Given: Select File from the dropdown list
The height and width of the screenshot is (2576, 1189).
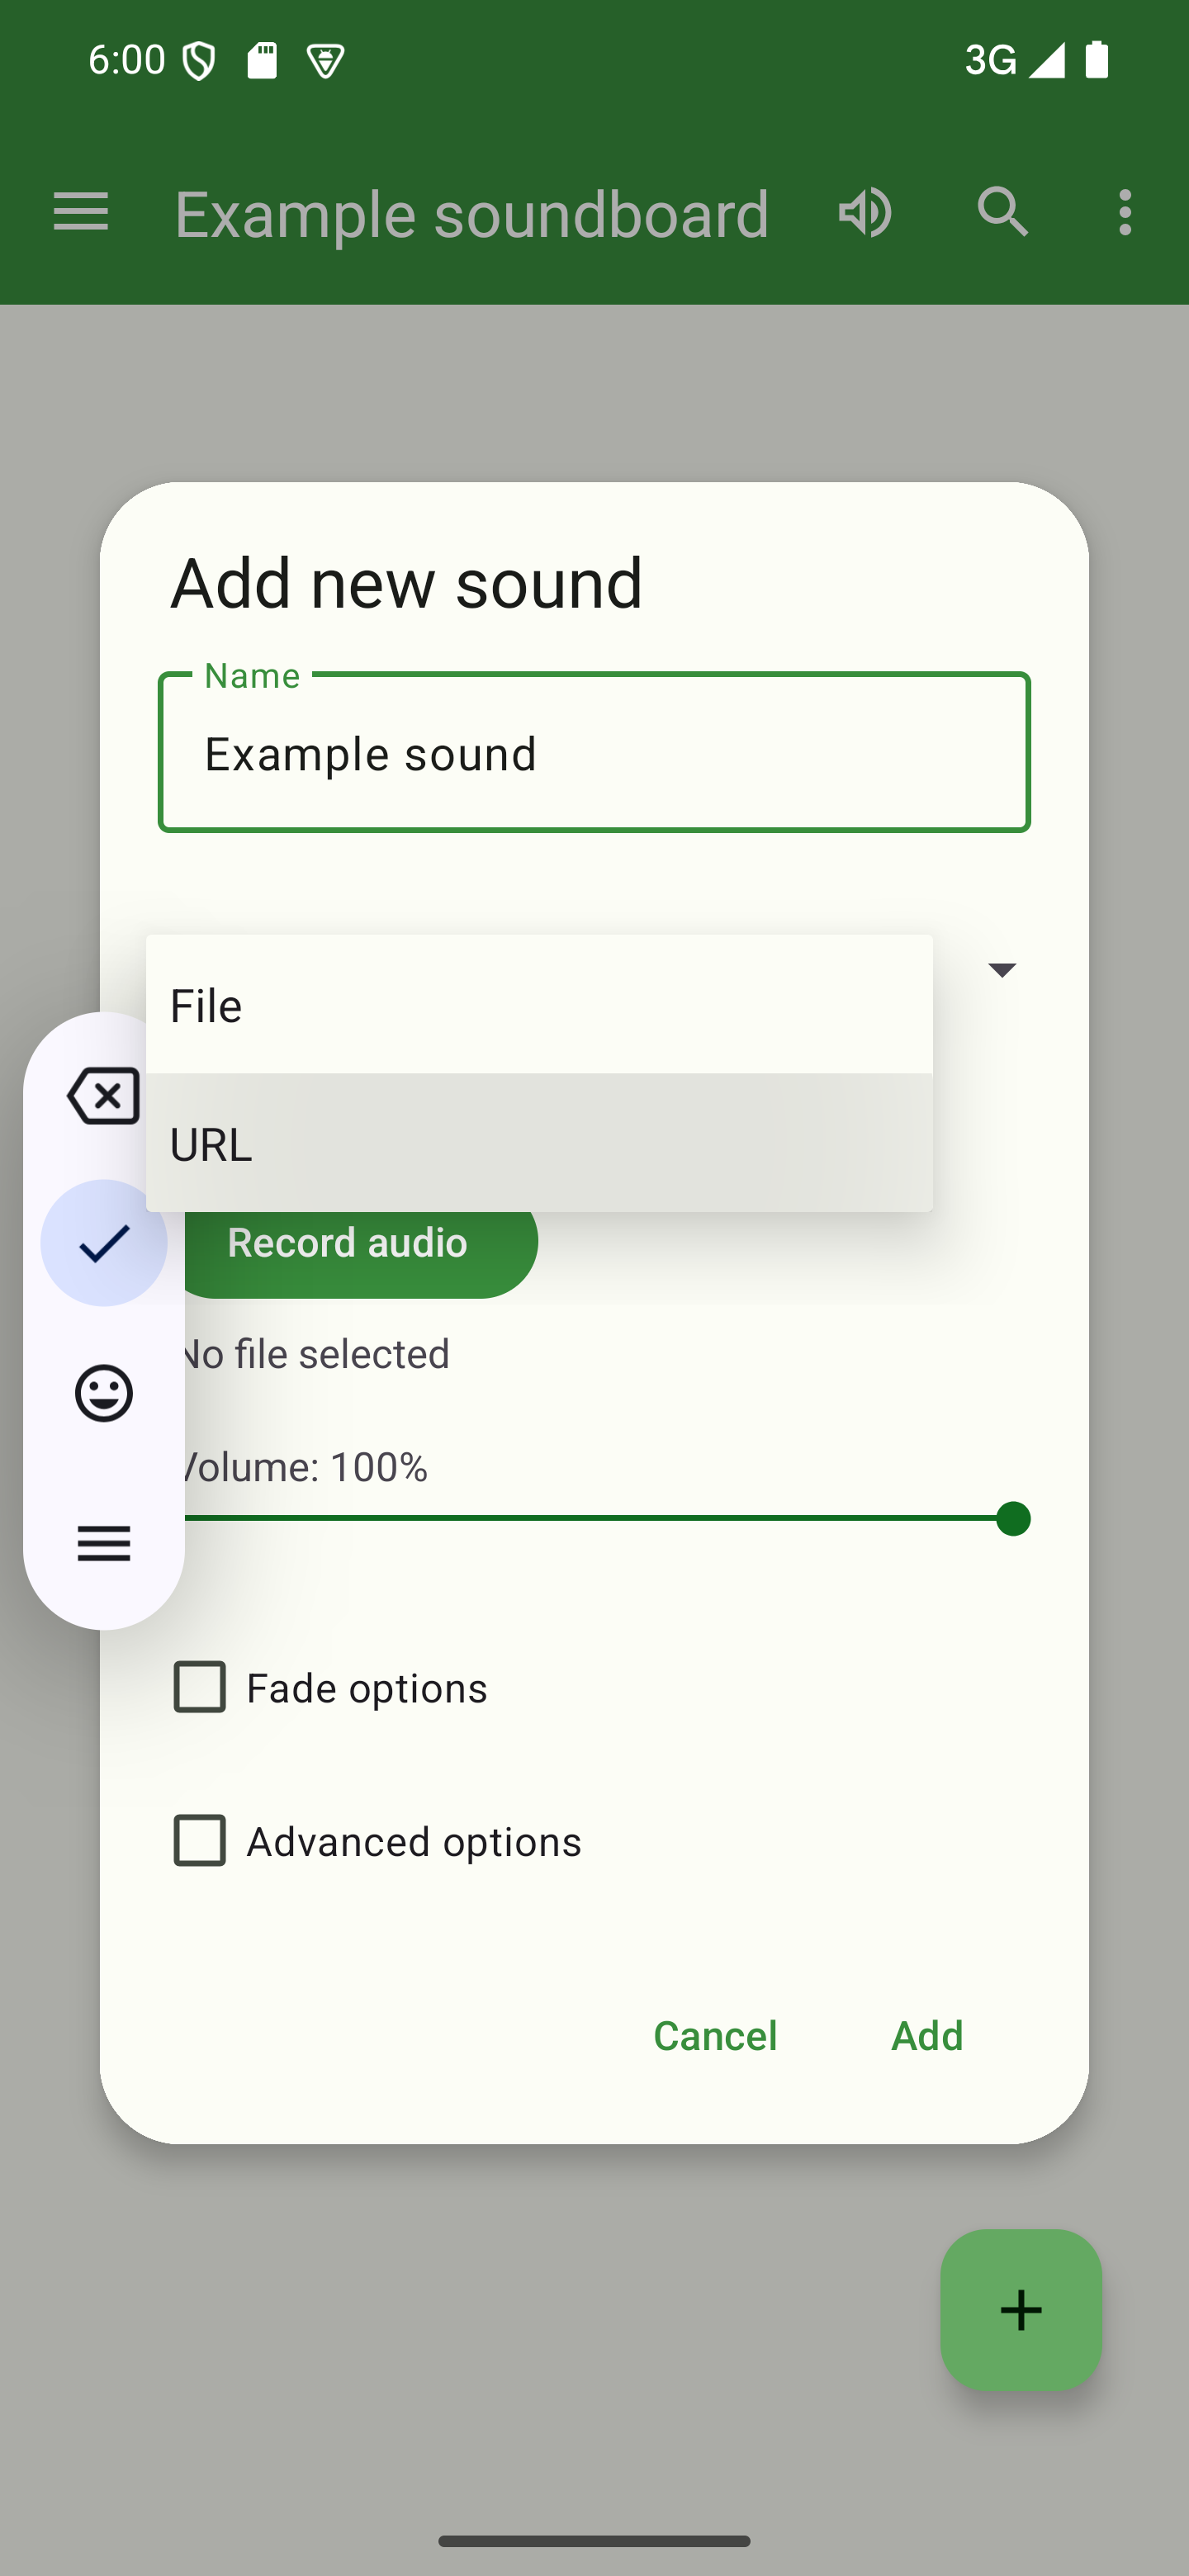Looking at the screenshot, I should click(x=539, y=1005).
